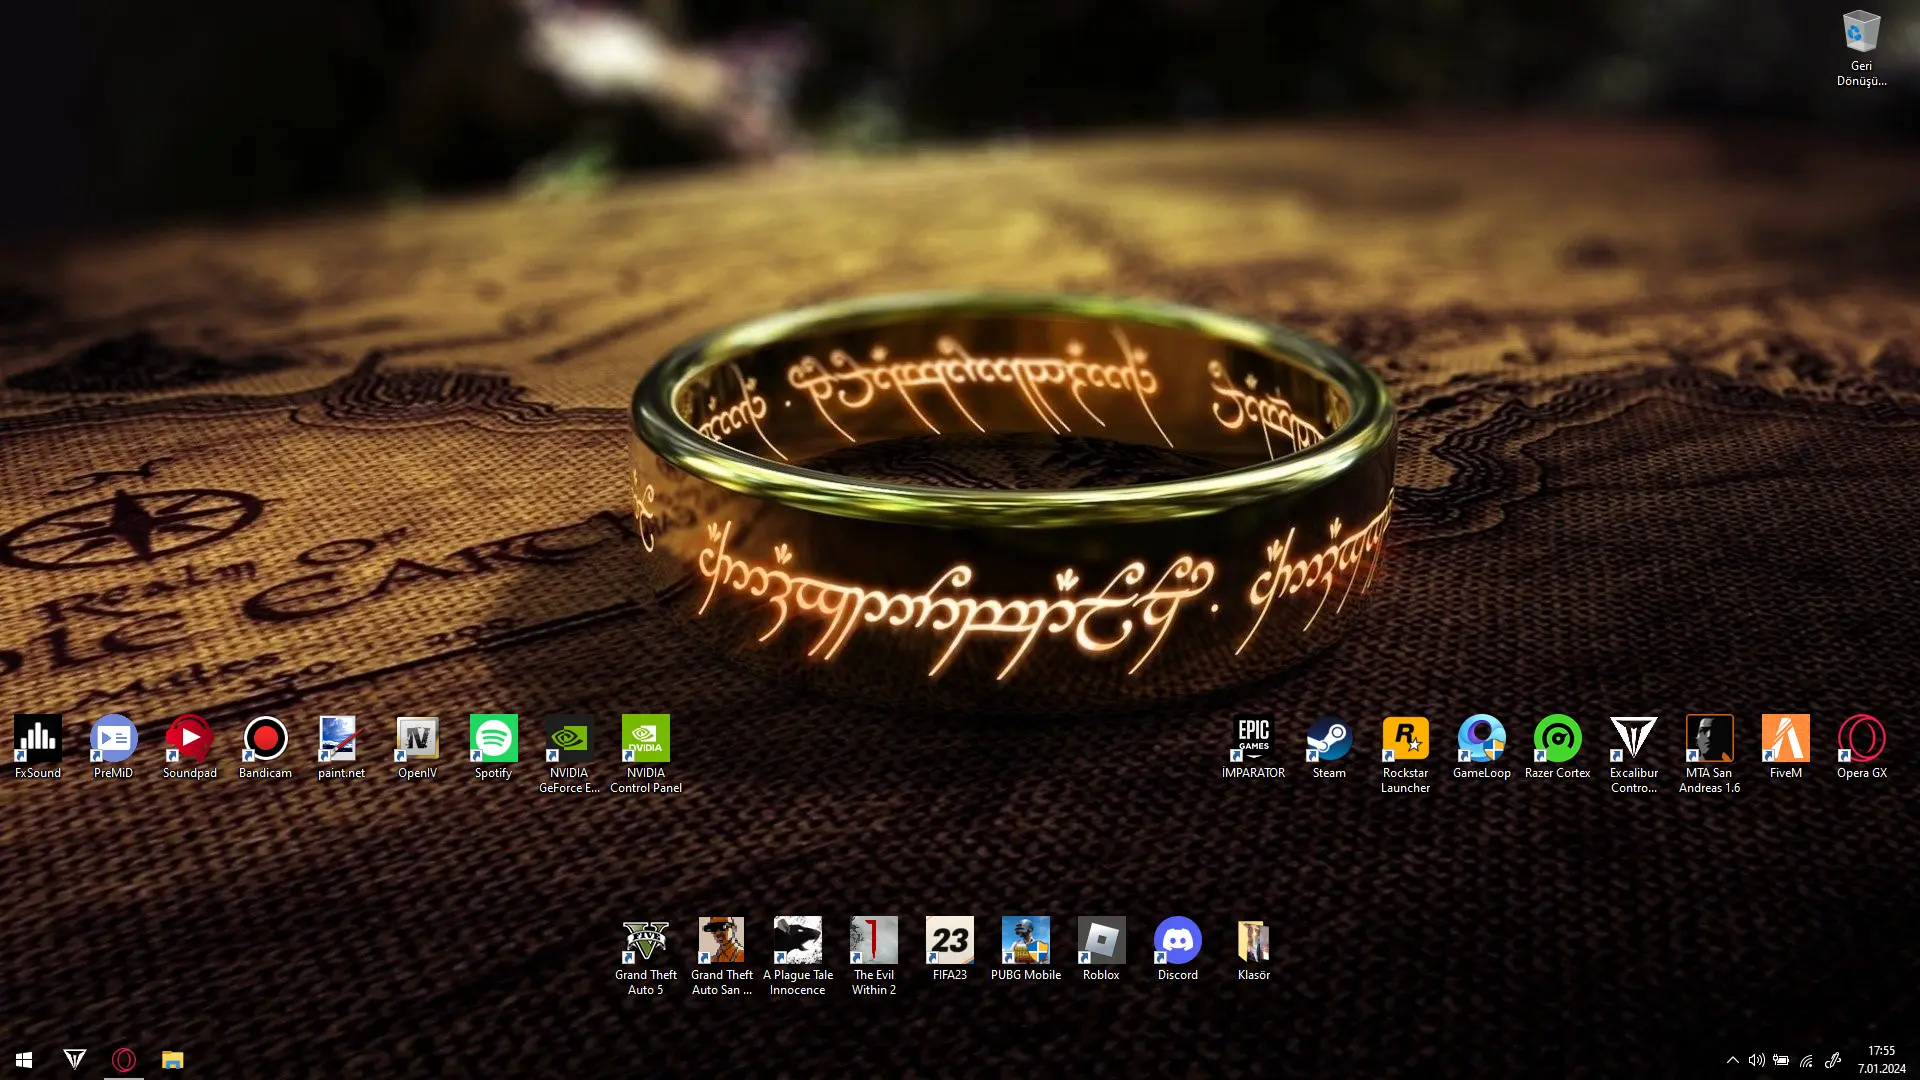Image resolution: width=1920 pixels, height=1080 pixels.
Task: Check battery status in system tray
Action: [1781, 1060]
